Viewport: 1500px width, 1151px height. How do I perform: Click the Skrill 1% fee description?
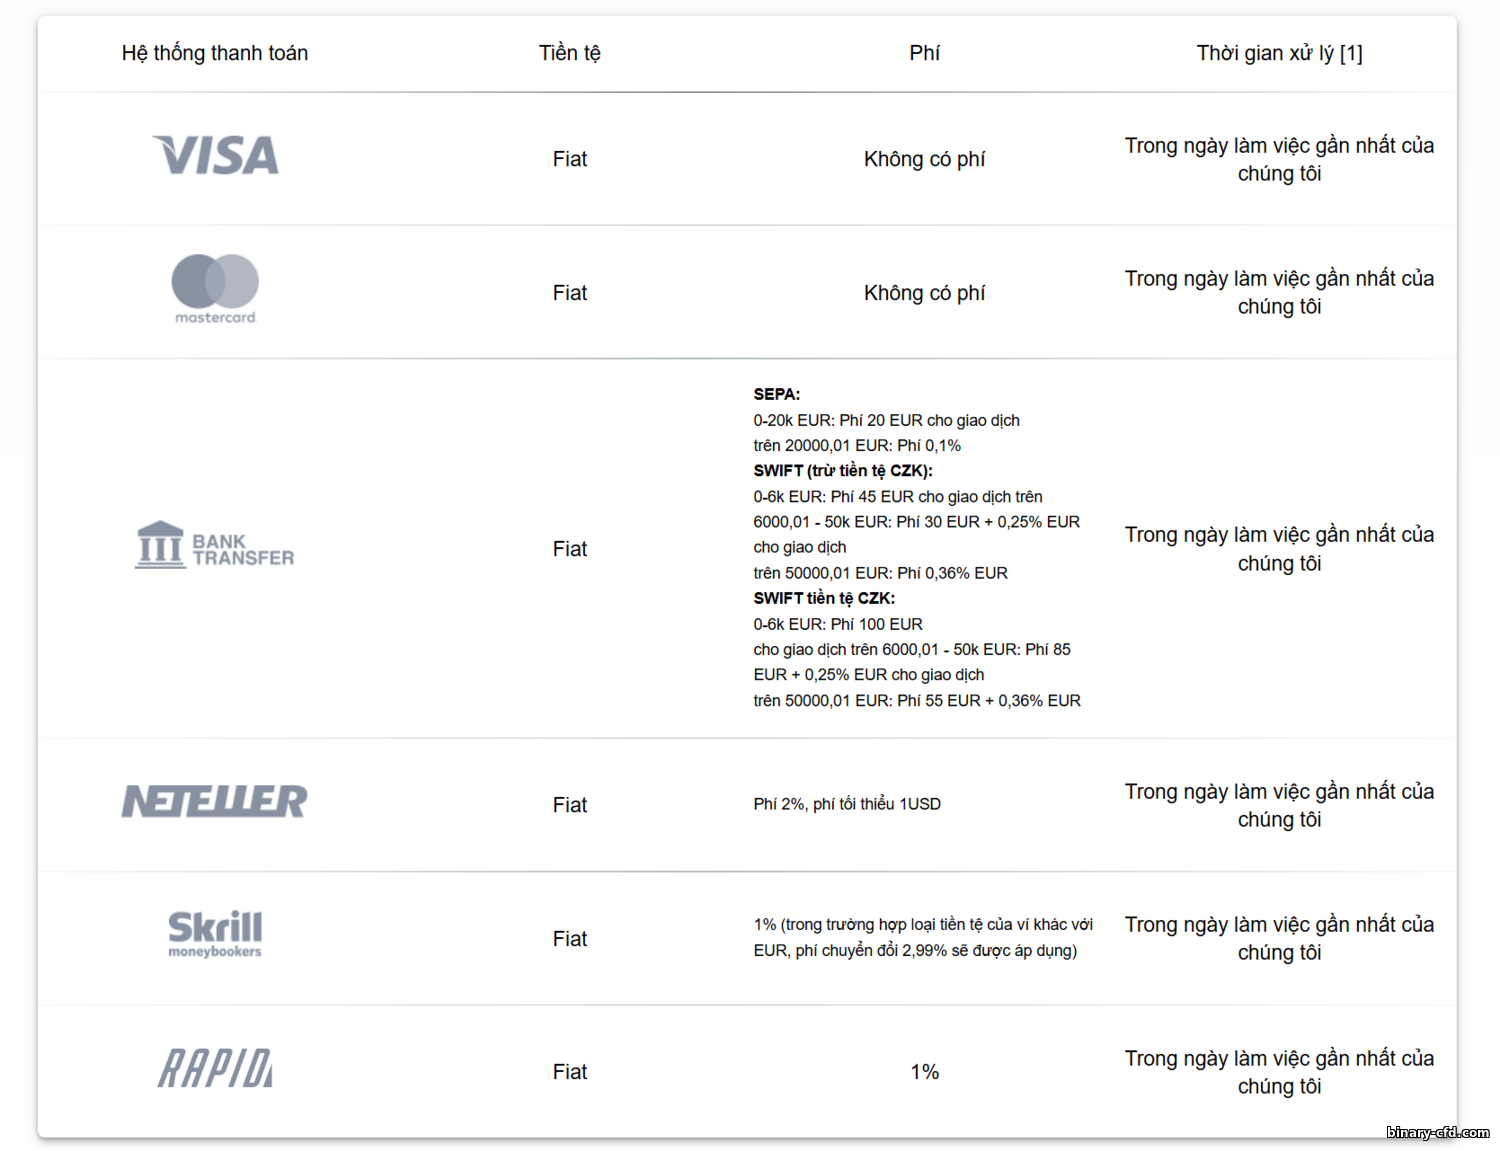[922, 937]
